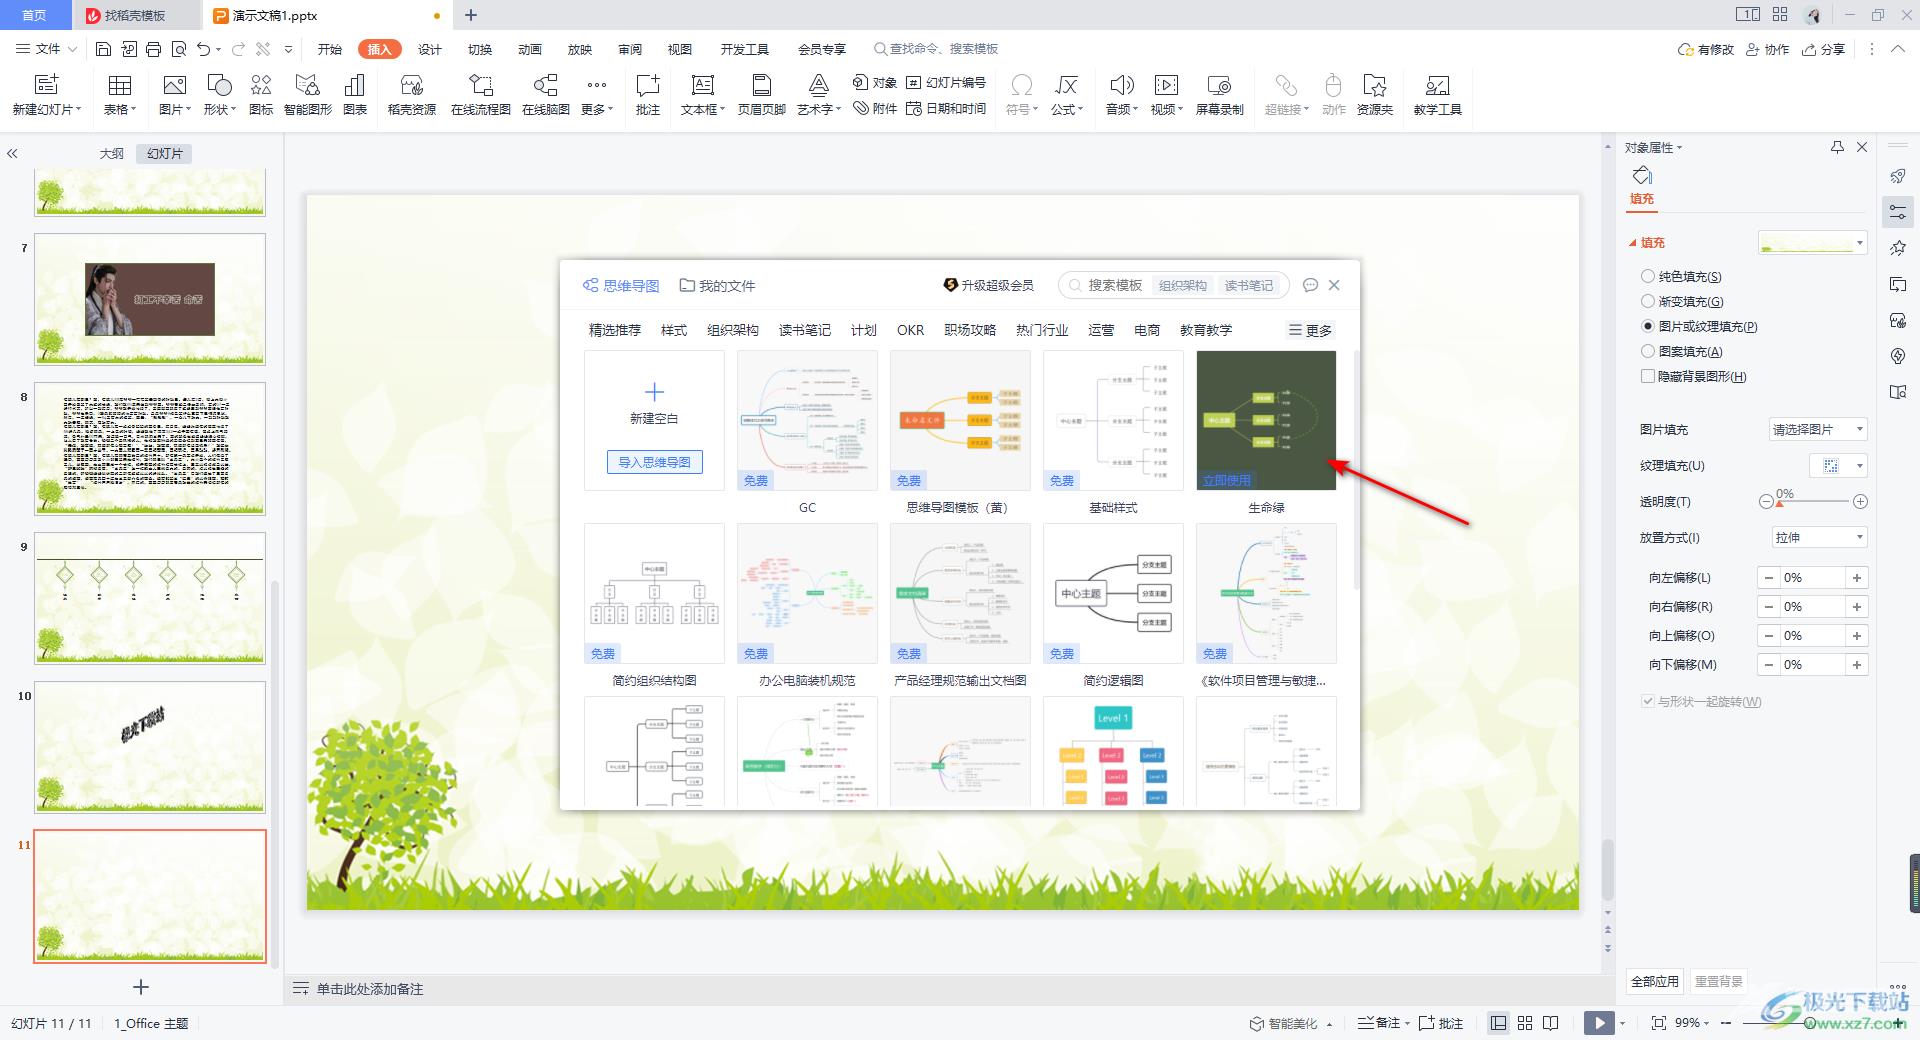Screen dimensions: 1920x1040
Task: Insert 音频 audio
Action: pos(1122,95)
